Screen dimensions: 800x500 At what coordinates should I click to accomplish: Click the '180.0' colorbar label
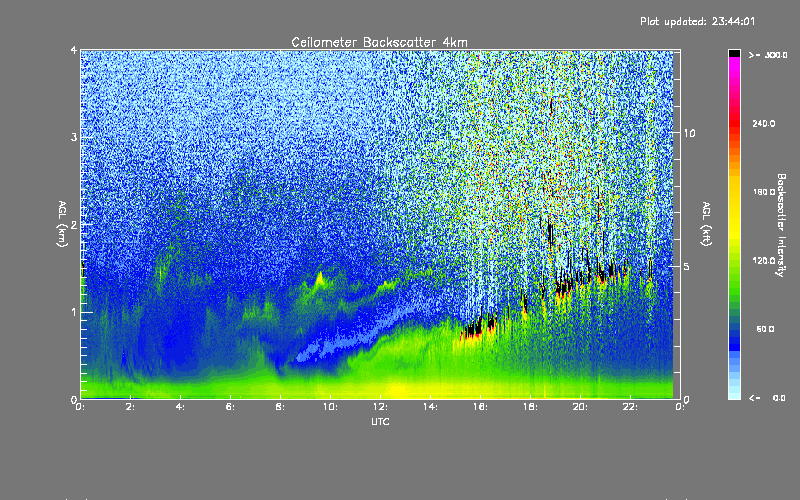click(764, 192)
